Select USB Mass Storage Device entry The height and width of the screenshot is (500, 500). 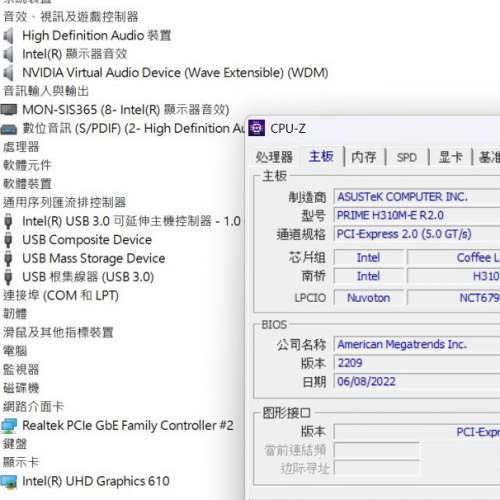(94, 259)
